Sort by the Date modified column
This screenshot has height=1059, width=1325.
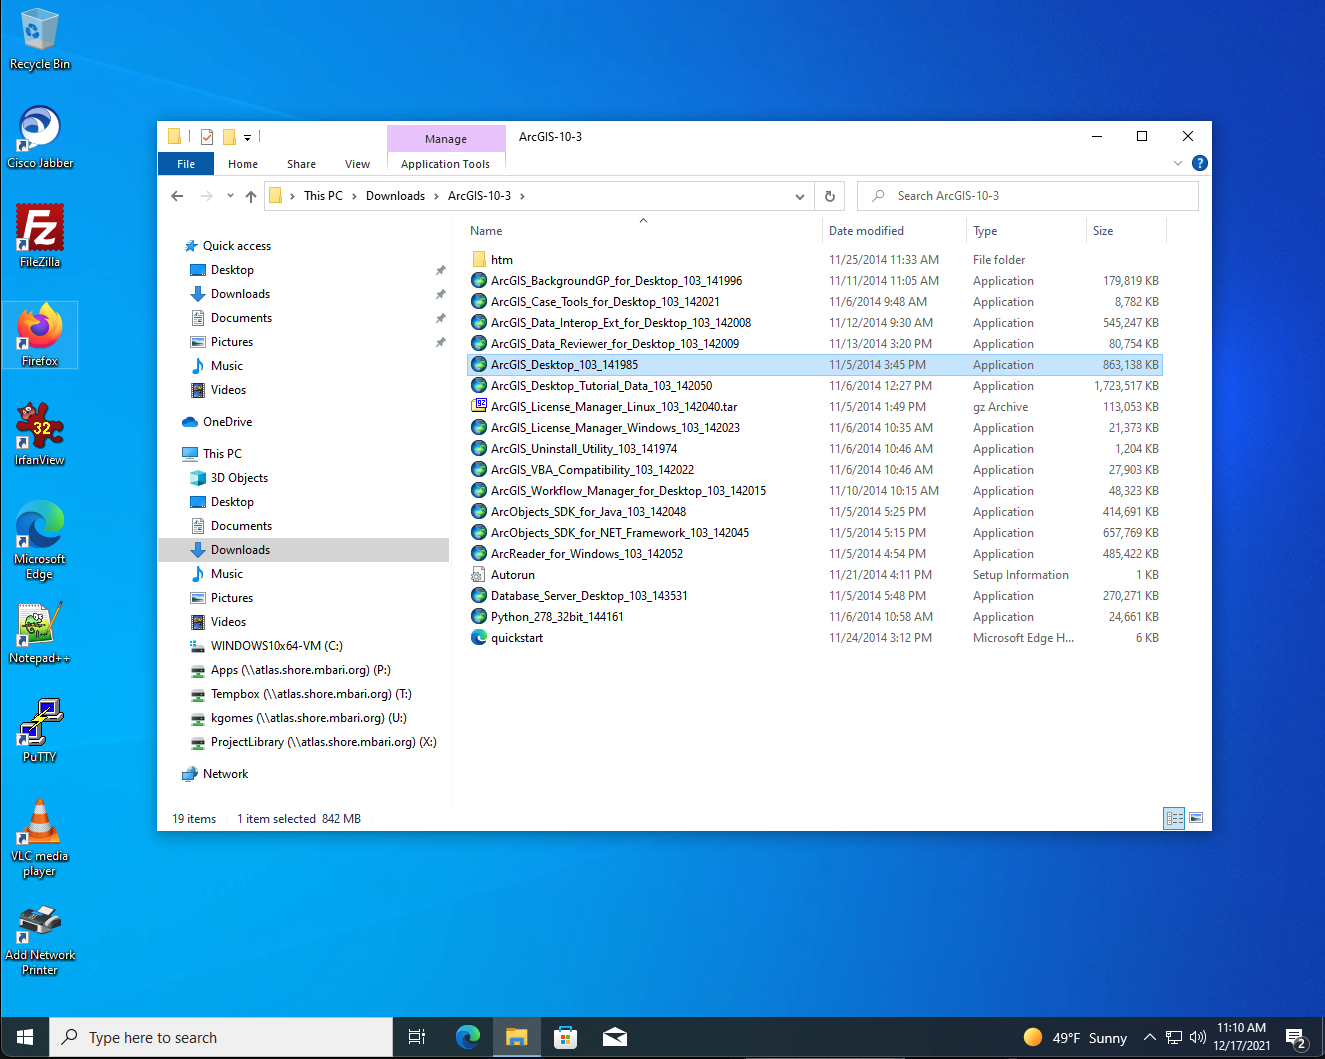[894, 231]
